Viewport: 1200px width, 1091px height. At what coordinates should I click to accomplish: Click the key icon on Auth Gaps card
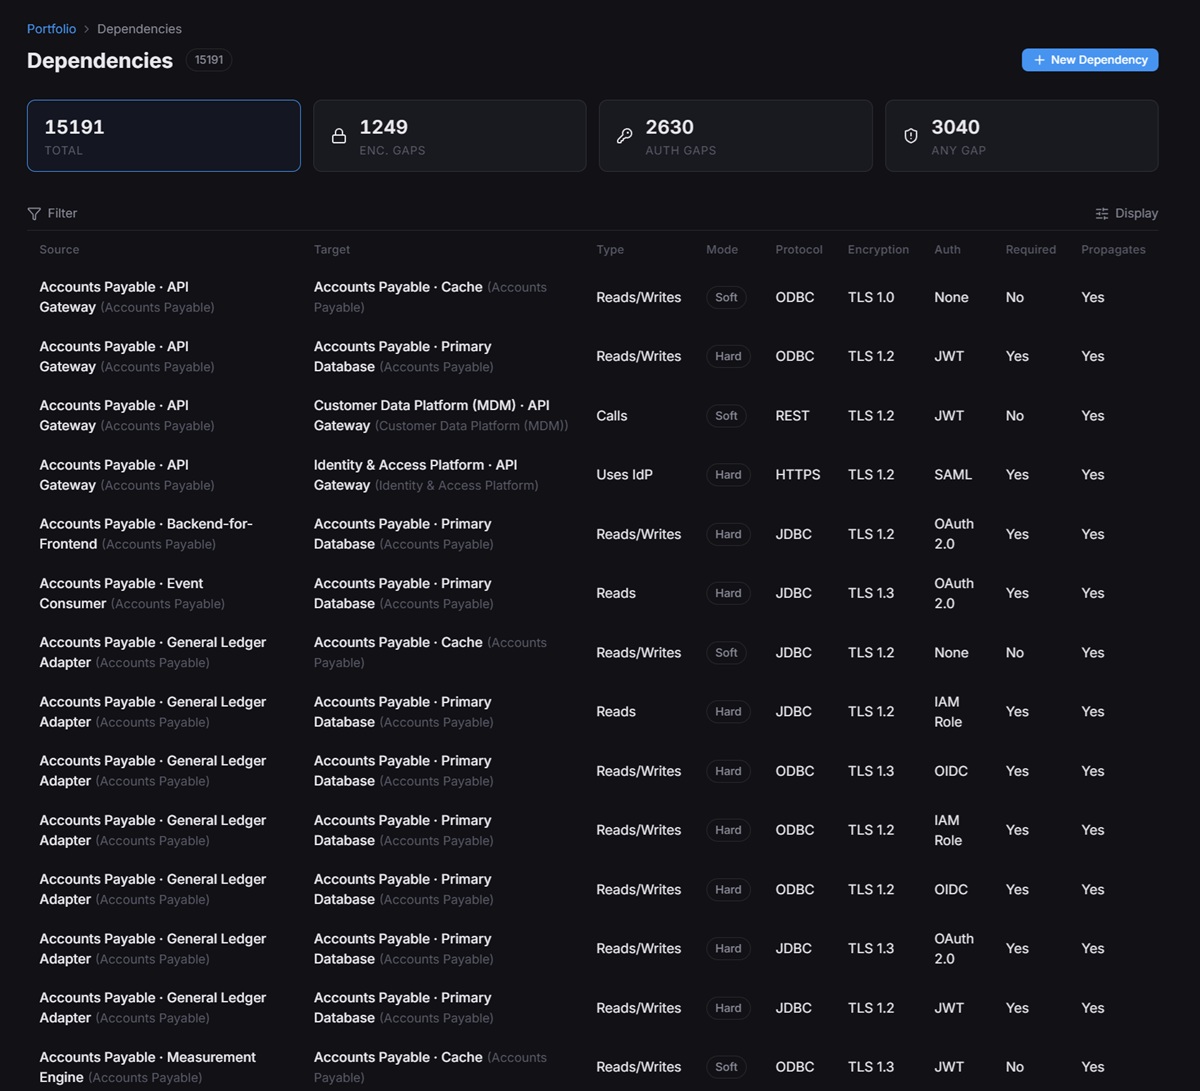tap(625, 136)
